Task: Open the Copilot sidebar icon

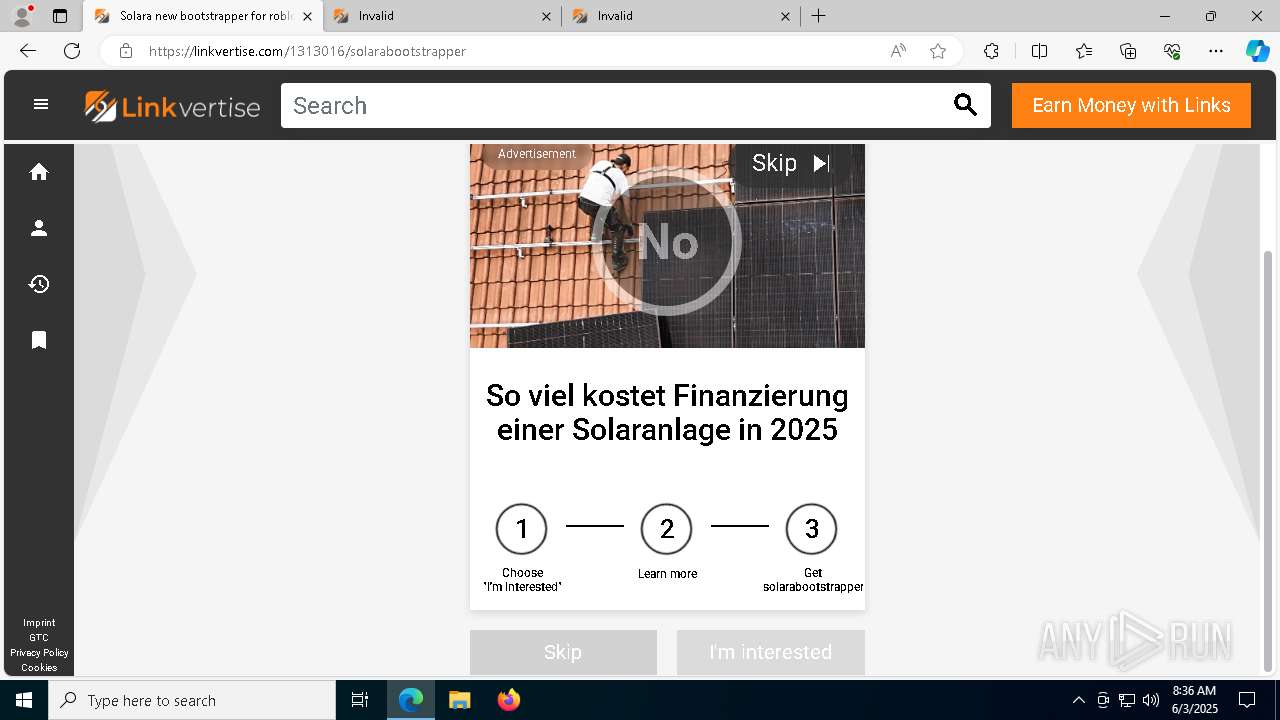Action: (1257, 51)
